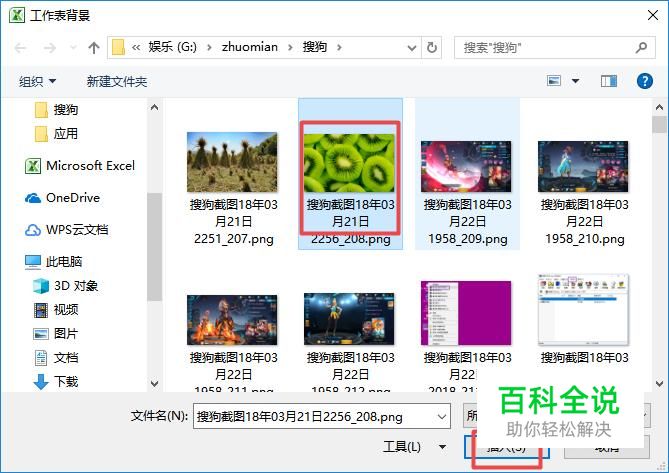Select the file manager window screenshot thumbnail
Screen dimensions: 669x473
click(583, 310)
